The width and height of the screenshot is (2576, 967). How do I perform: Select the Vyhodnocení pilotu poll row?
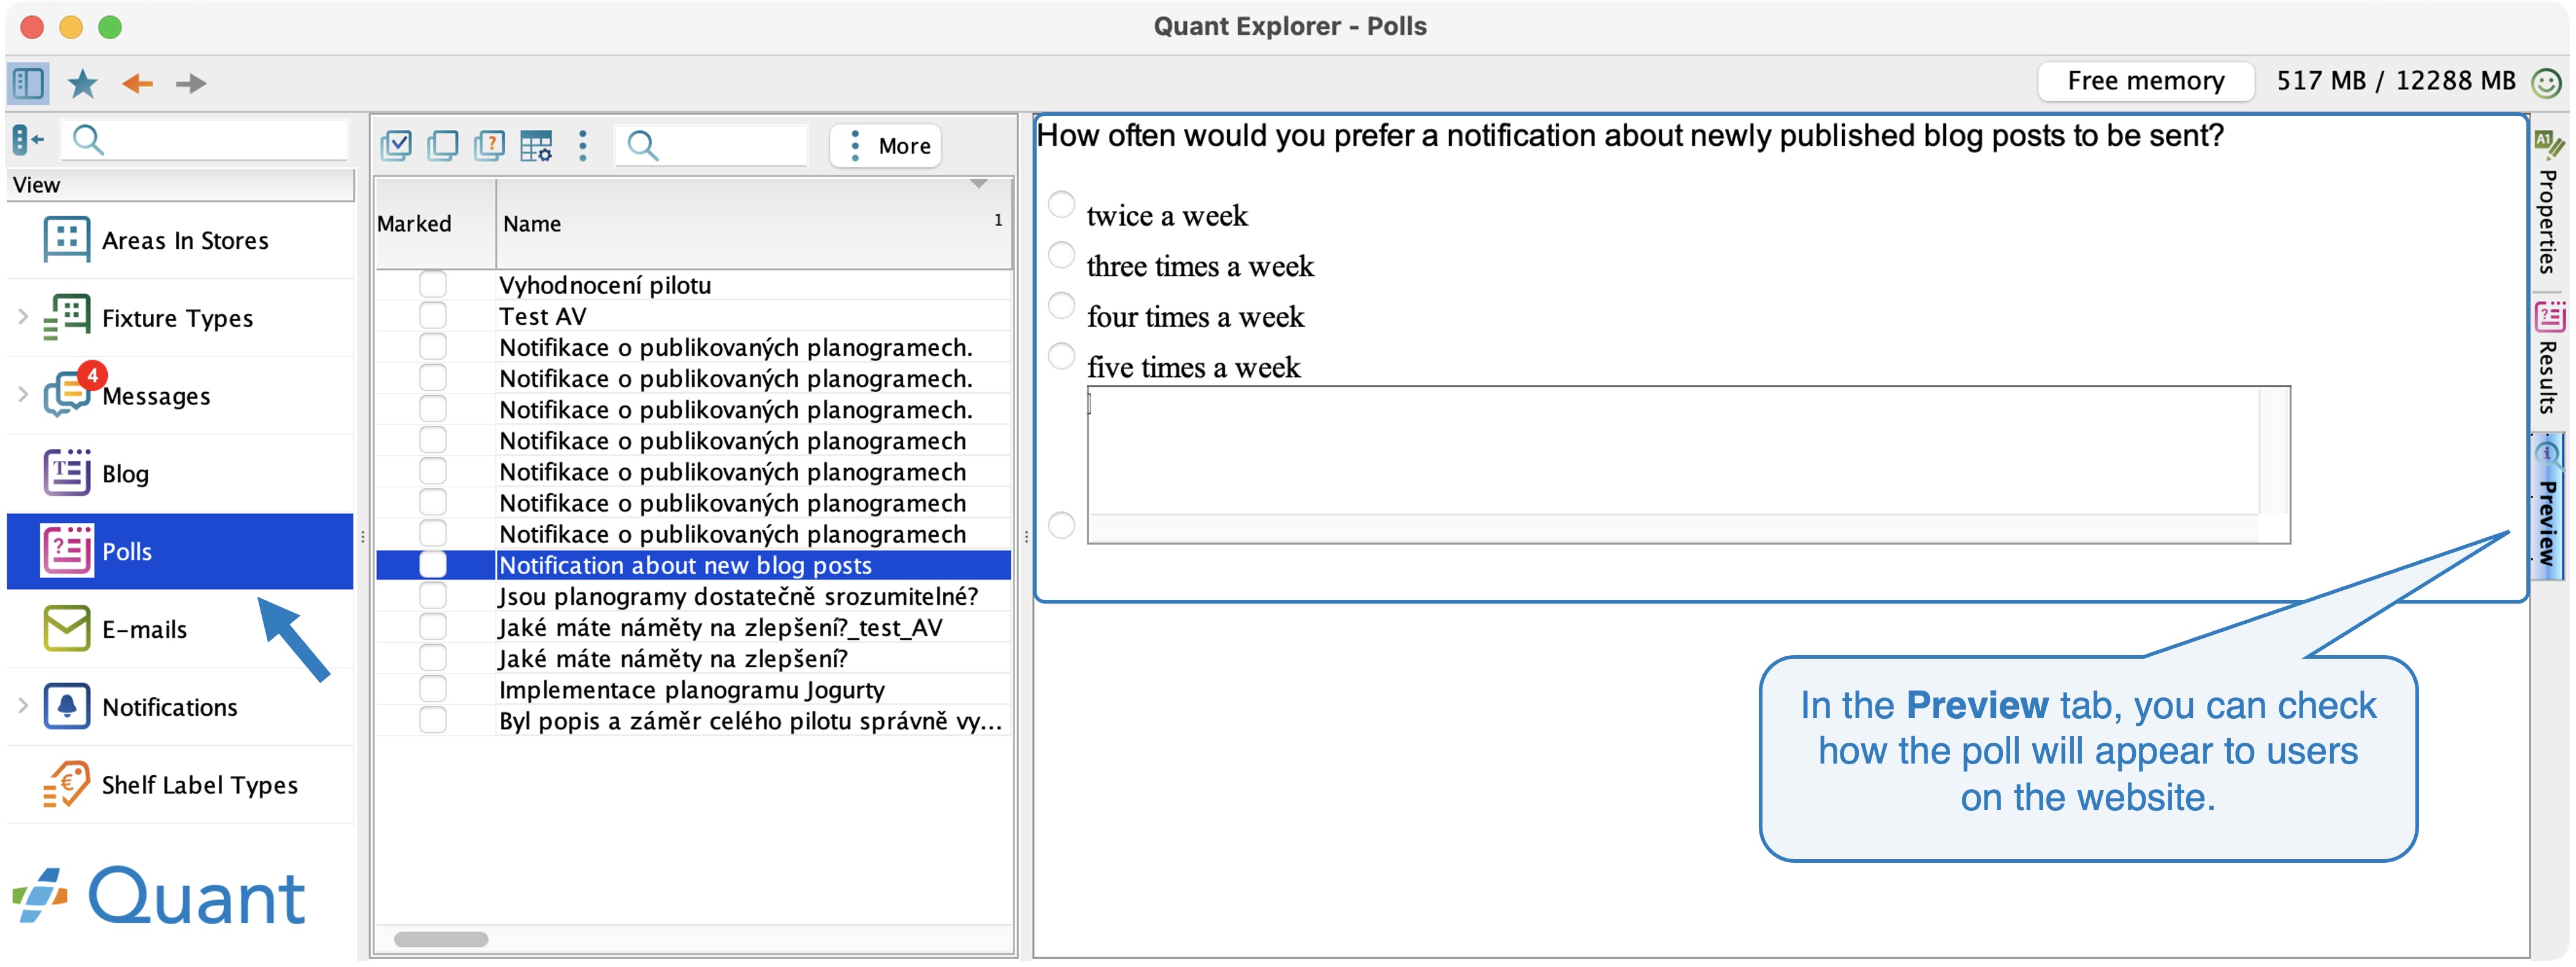(x=694, y=285)
